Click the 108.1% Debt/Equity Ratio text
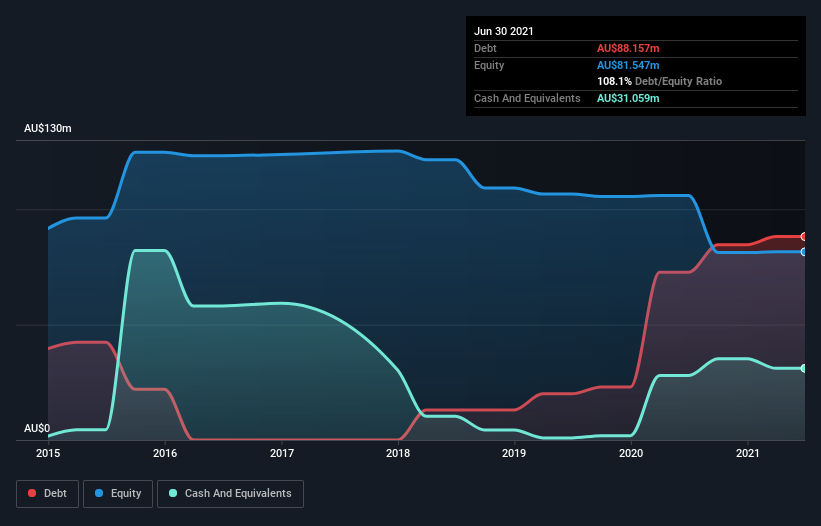821x526 pixels. point(659,81)
